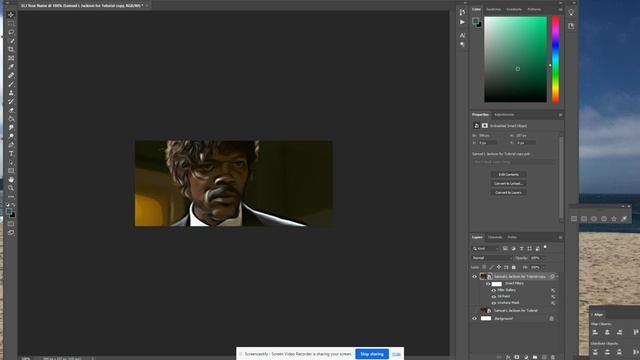640x360 pixels.
Task: Select the Eyedropper tool
Action: [11, 67]
